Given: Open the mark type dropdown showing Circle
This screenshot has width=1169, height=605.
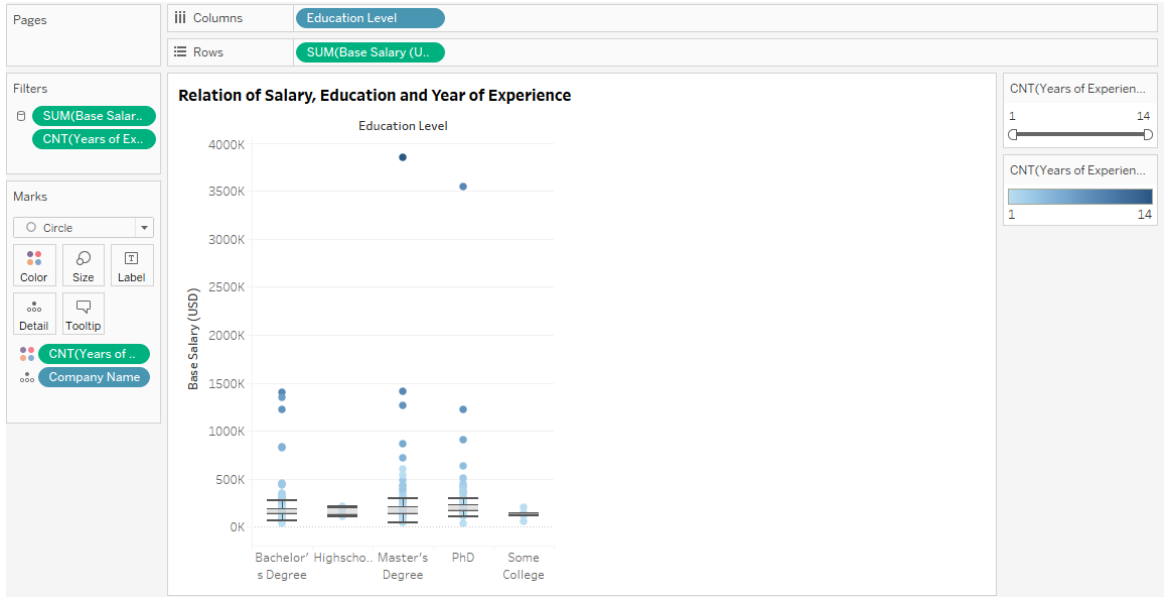Looking at the screenshot, I should point(144,227).
